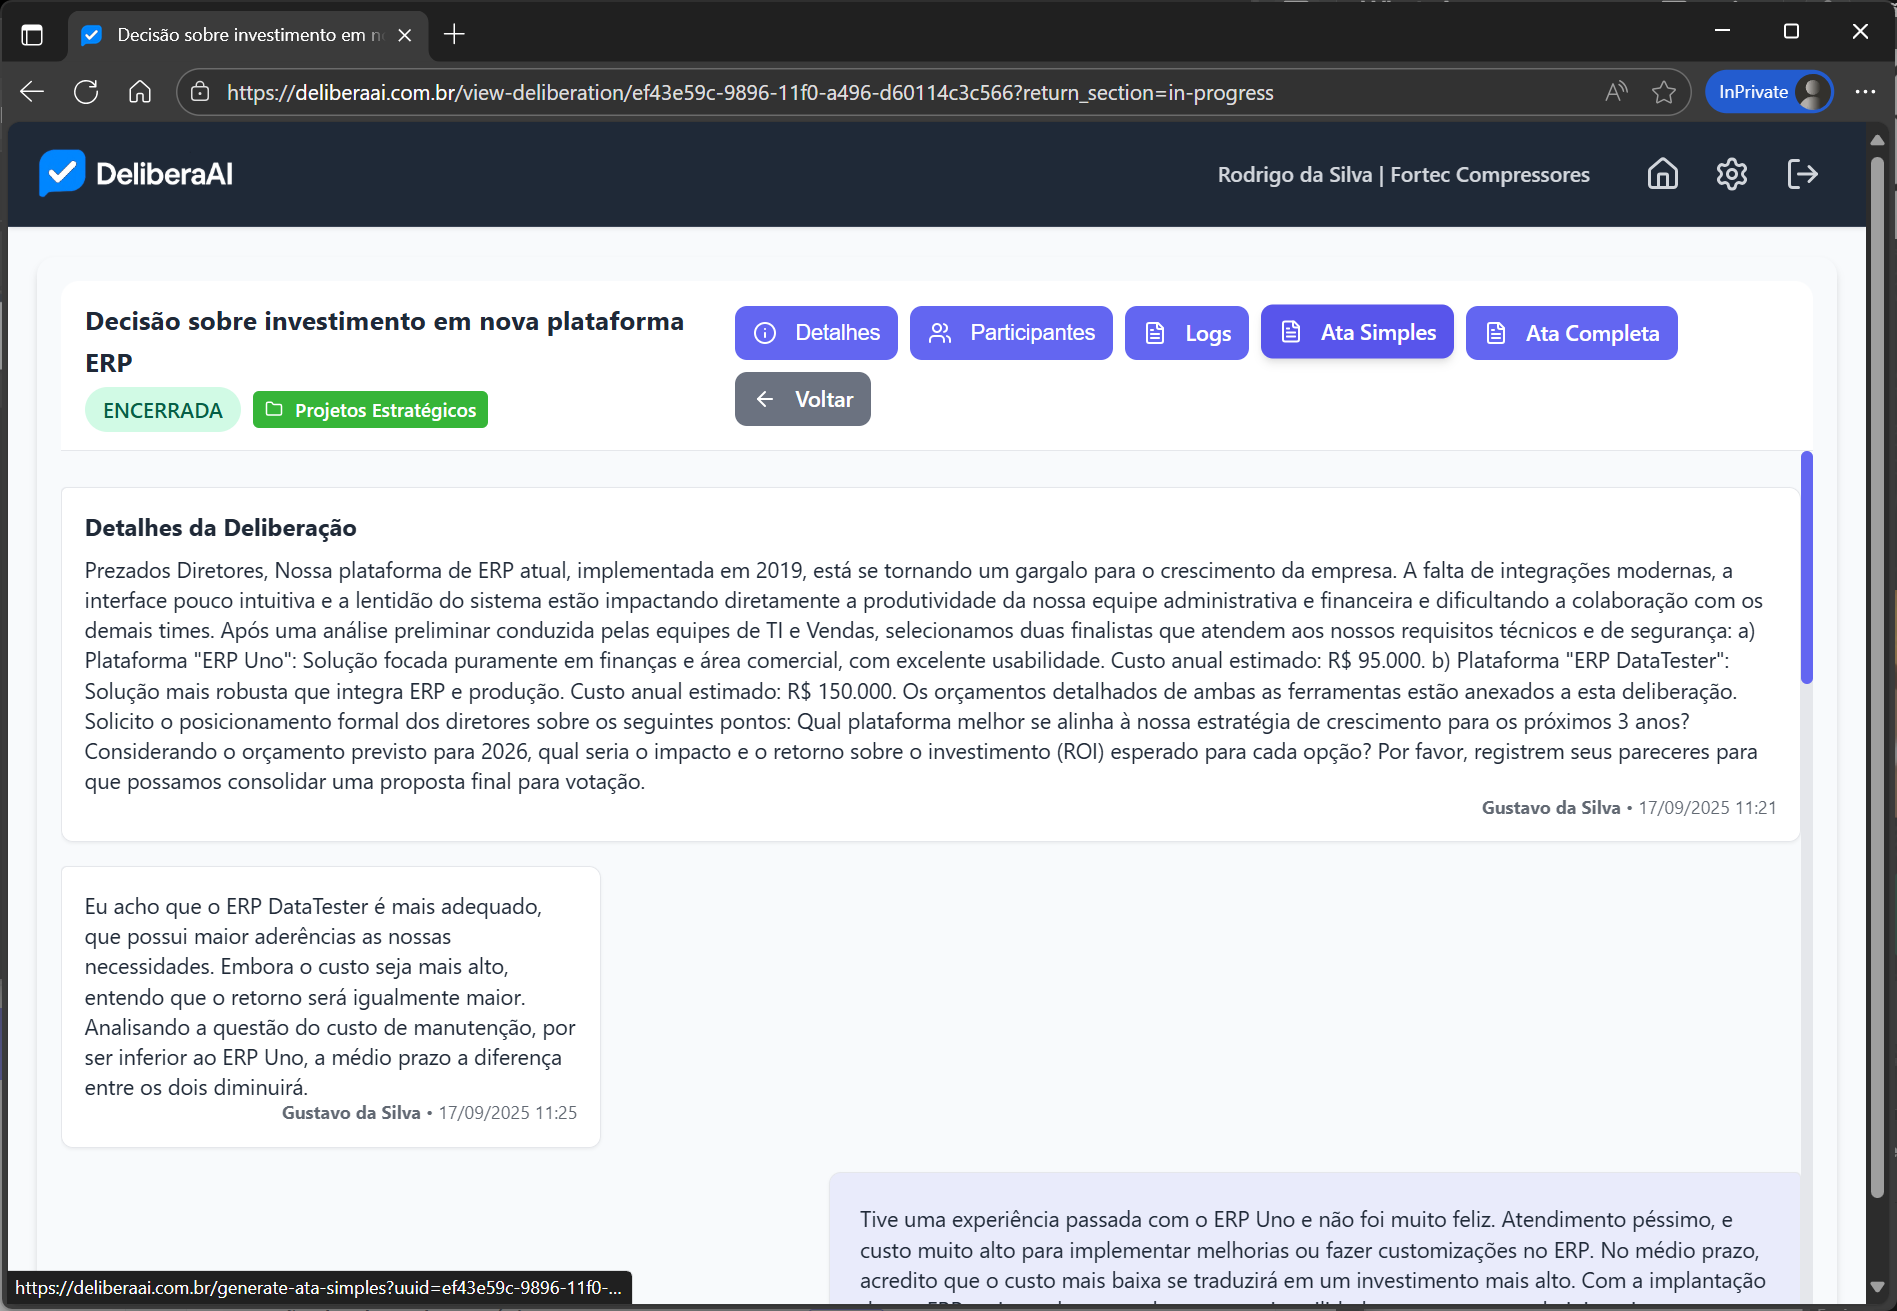Click the DeliberaAI logo
1897x1311 pixels.
point(136,174)
